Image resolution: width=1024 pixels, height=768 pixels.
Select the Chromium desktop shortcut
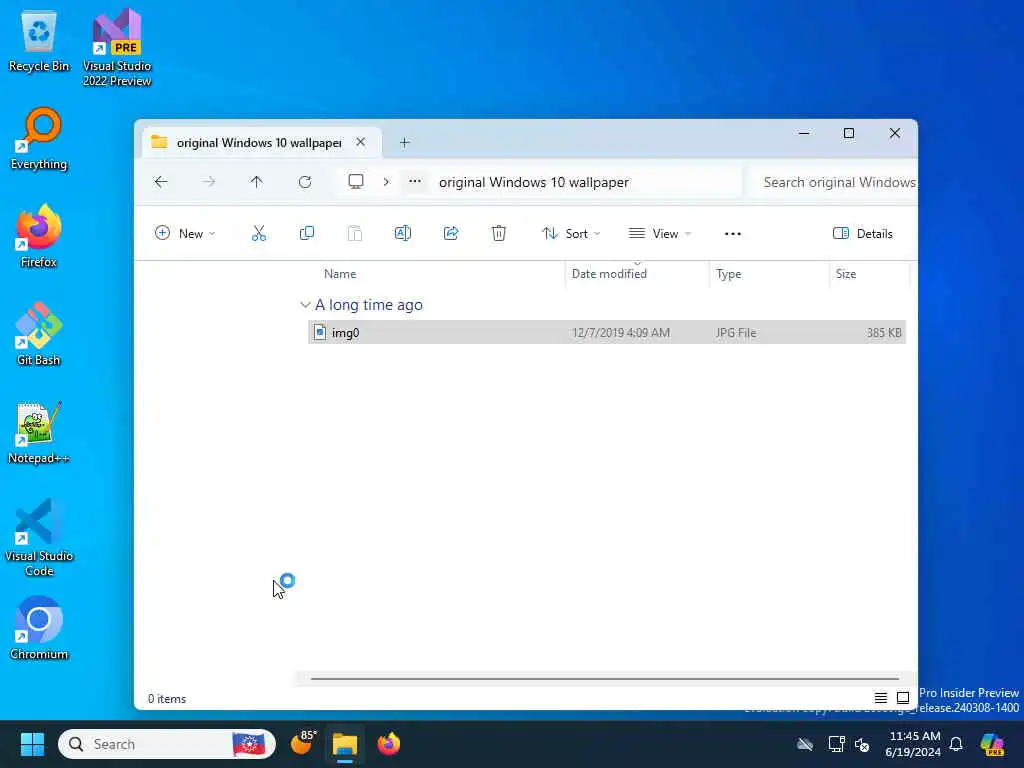pos(39,628)
